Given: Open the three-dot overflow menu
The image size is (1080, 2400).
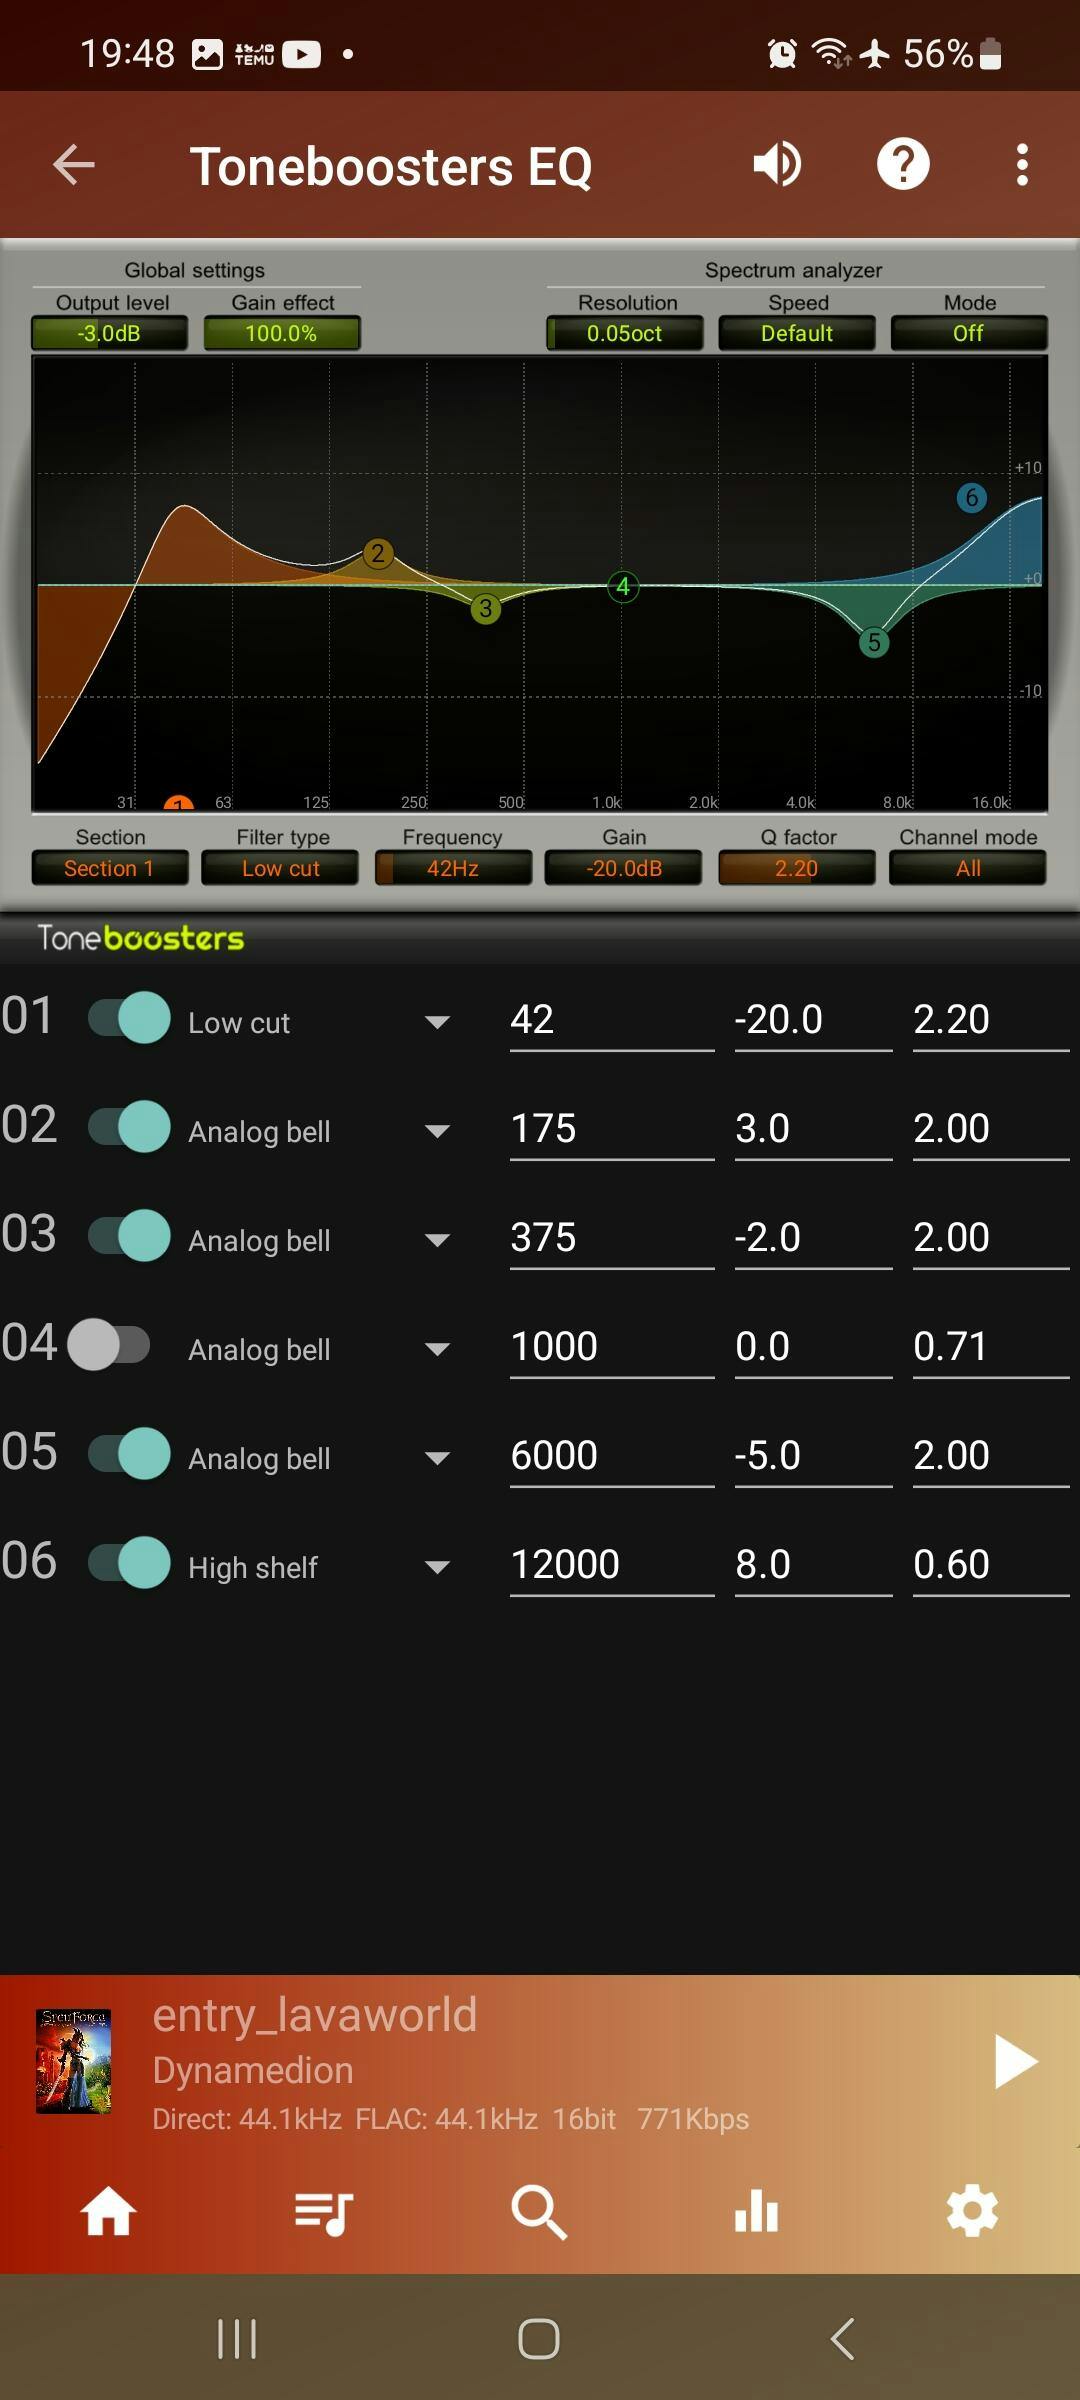Looking at the screenshot, I should (1021, 164).
